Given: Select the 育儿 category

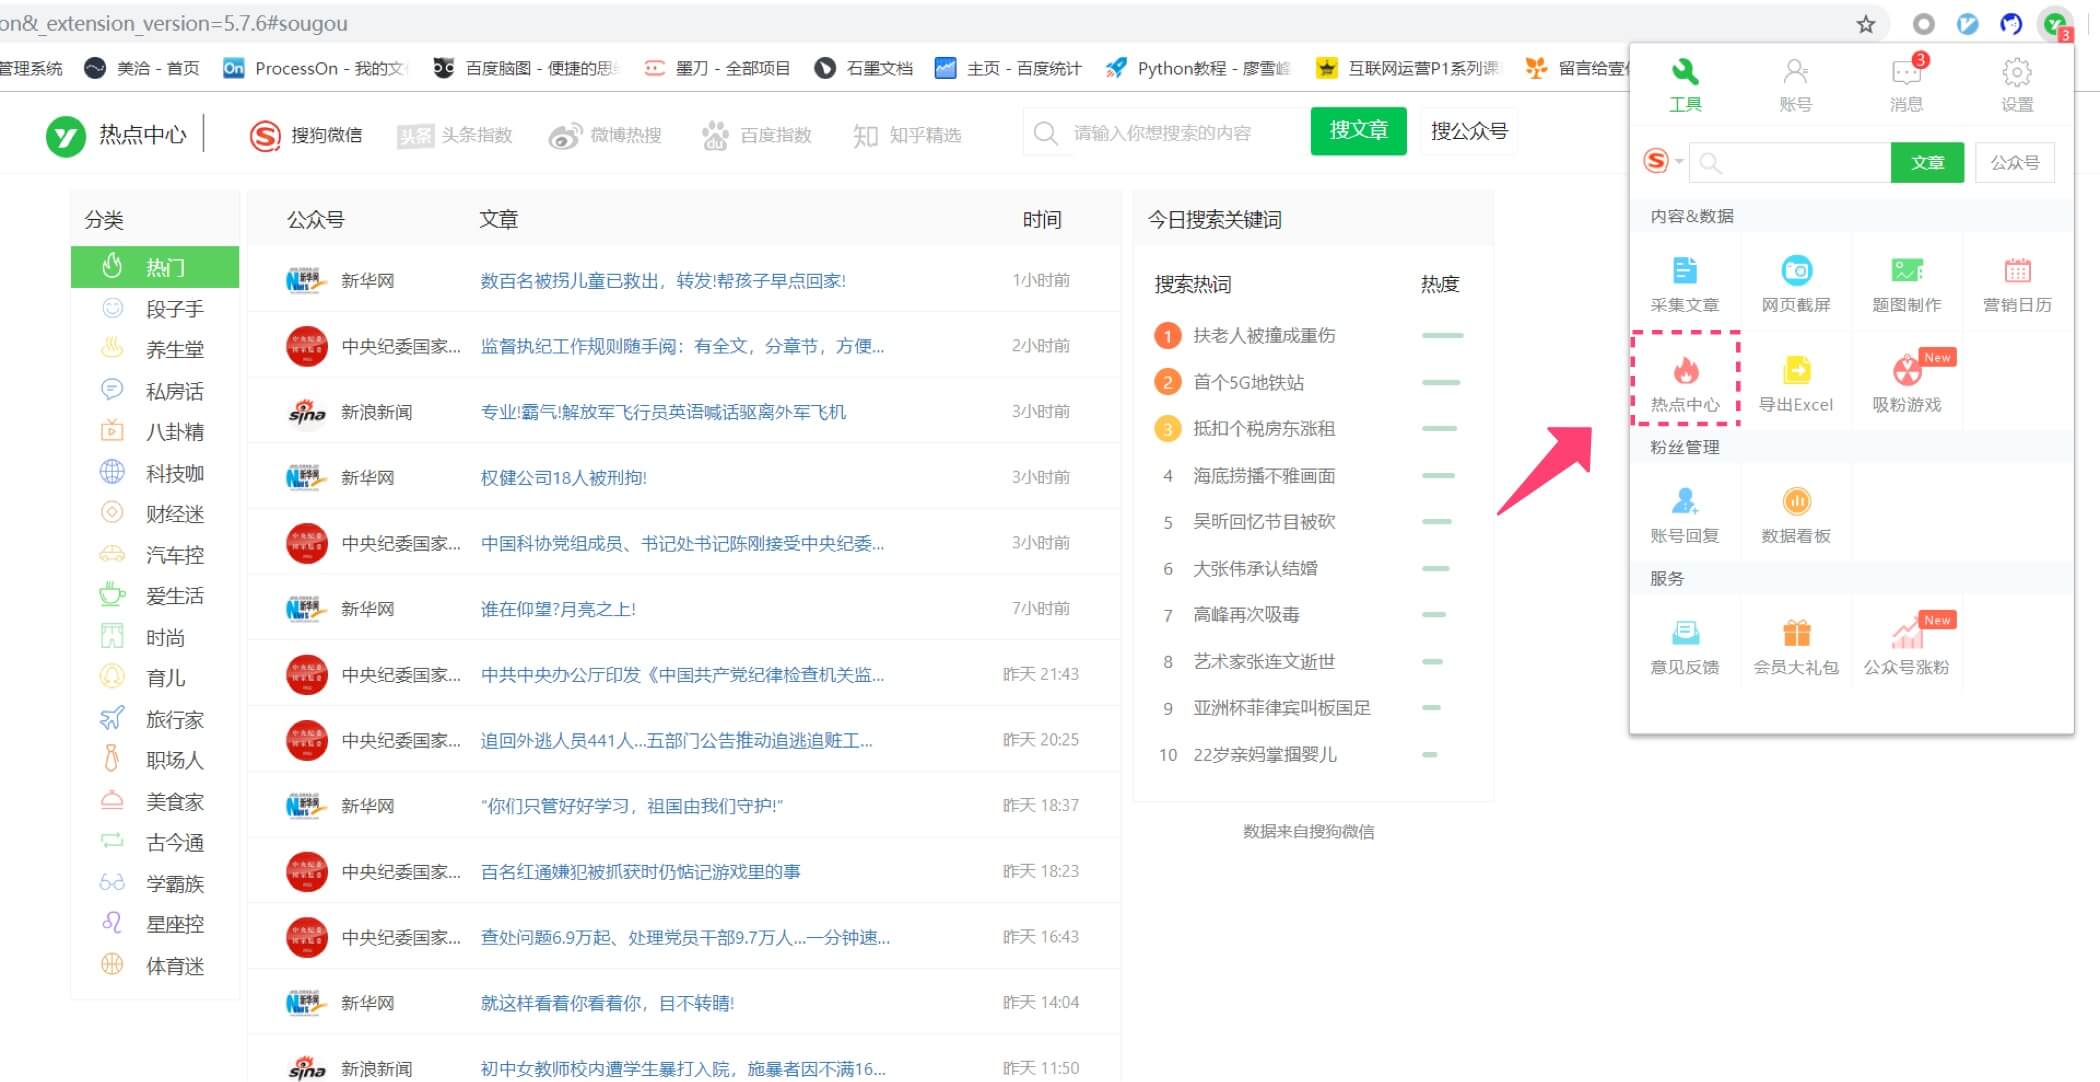Looking at the screenshot, I should coord(155,678).
